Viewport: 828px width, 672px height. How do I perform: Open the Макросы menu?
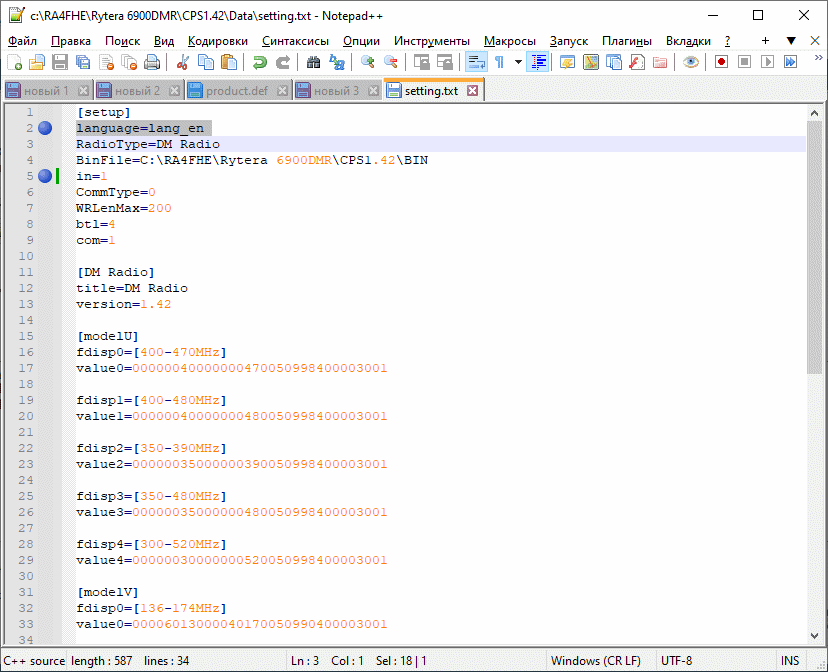coord(510,41)
